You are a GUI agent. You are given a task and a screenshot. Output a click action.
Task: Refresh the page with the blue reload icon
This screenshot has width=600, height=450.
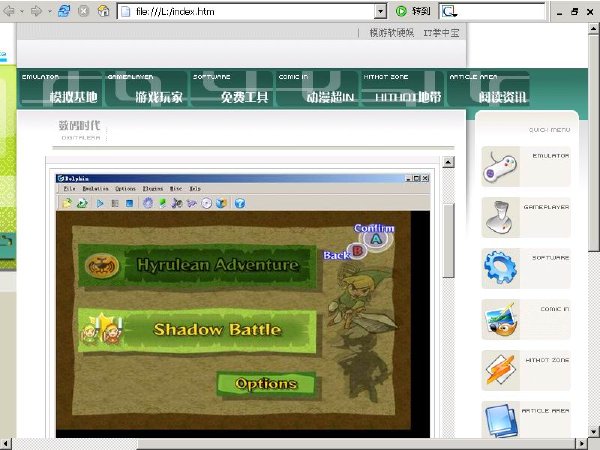click(64, 11)
